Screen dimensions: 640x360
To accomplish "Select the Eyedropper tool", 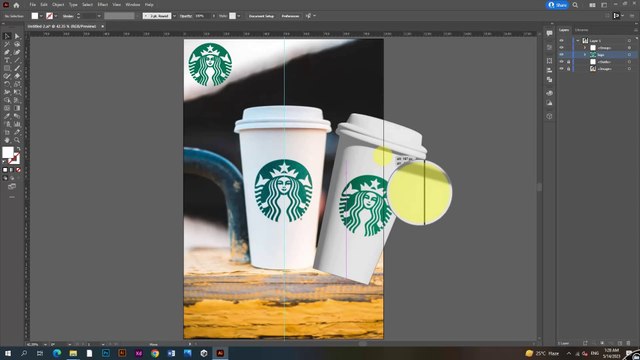I will tap(7, 116).
